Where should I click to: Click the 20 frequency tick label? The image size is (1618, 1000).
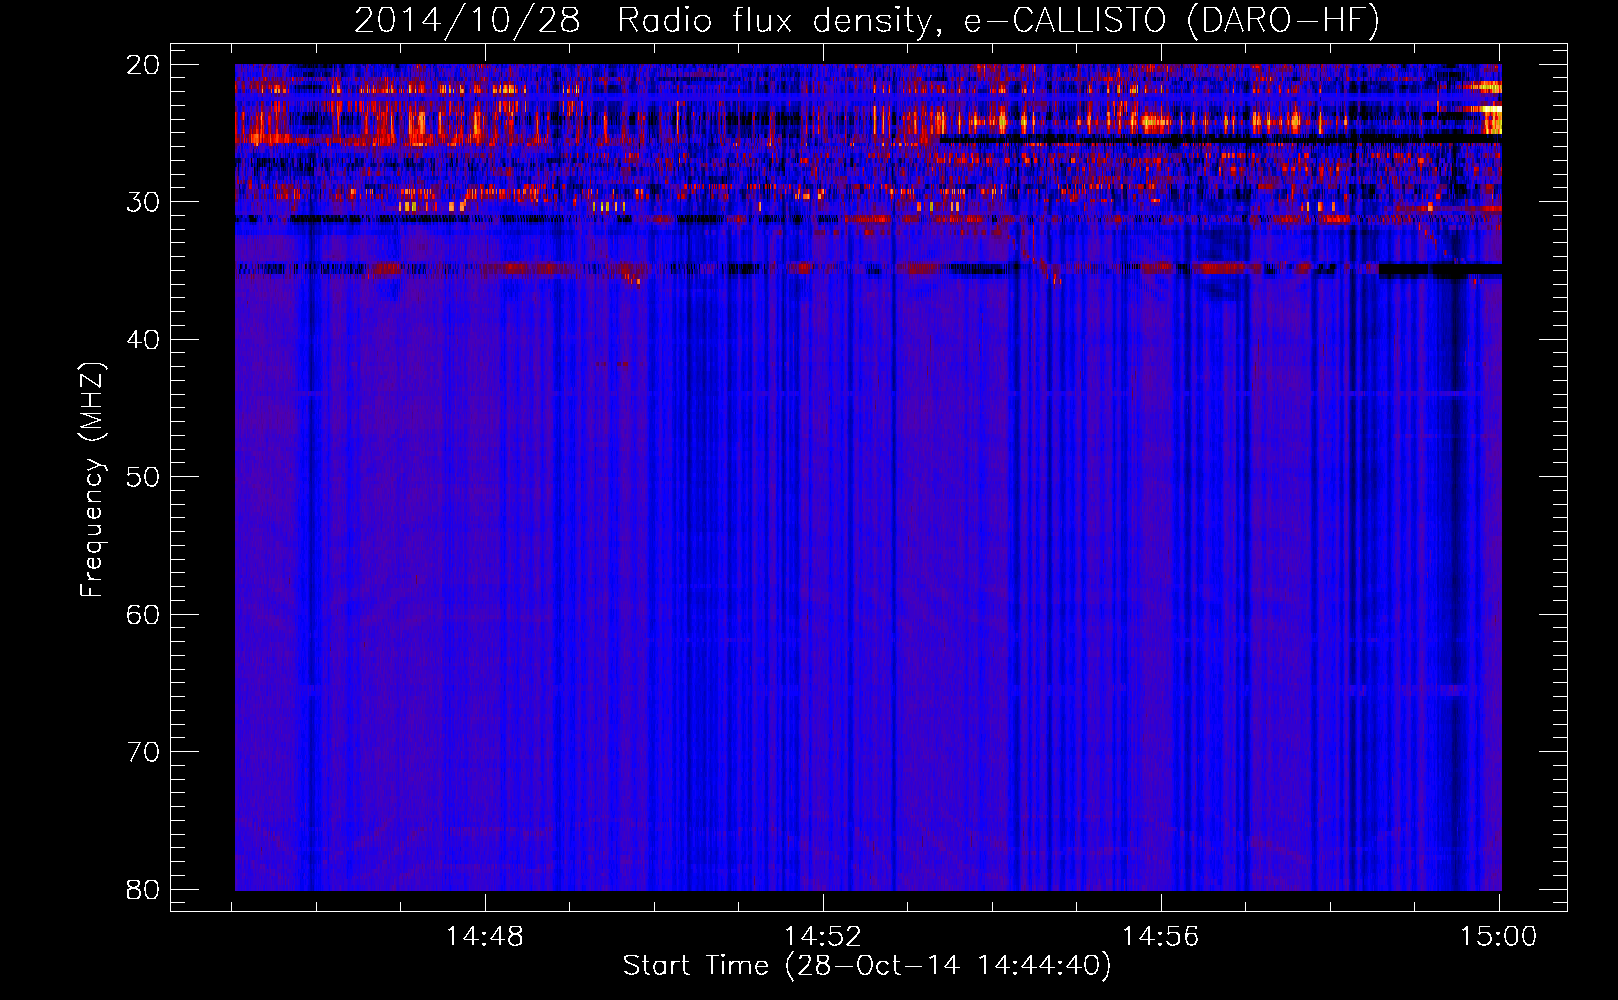click(144, 65)
